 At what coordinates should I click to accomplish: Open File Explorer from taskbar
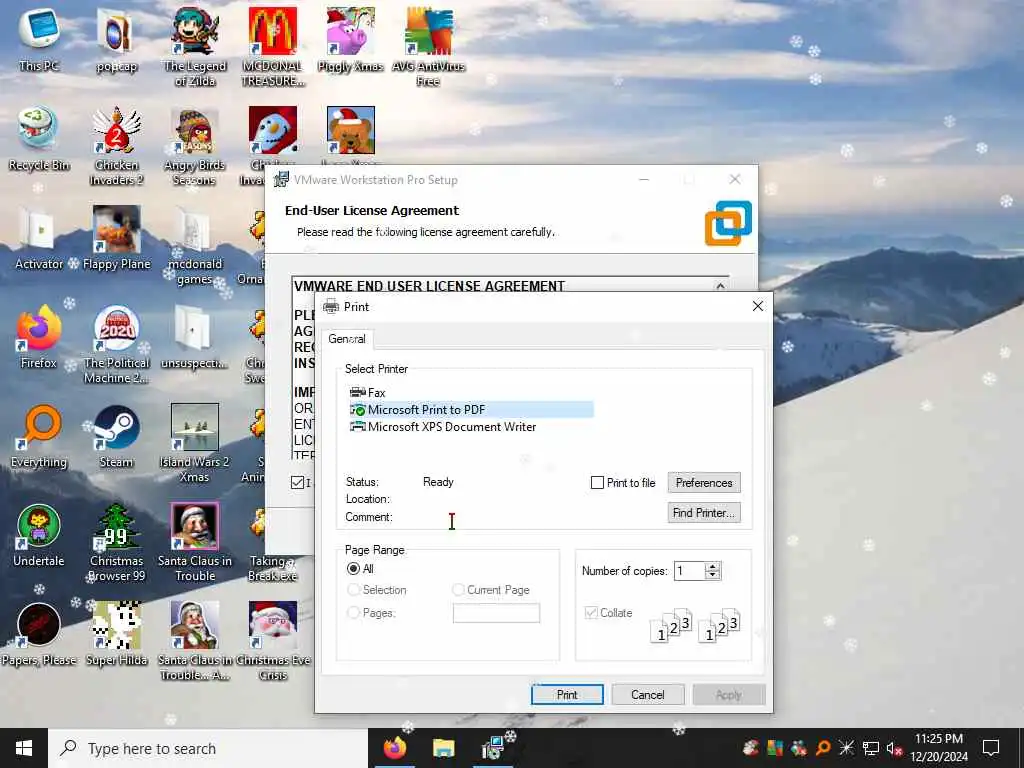(443, 748)
